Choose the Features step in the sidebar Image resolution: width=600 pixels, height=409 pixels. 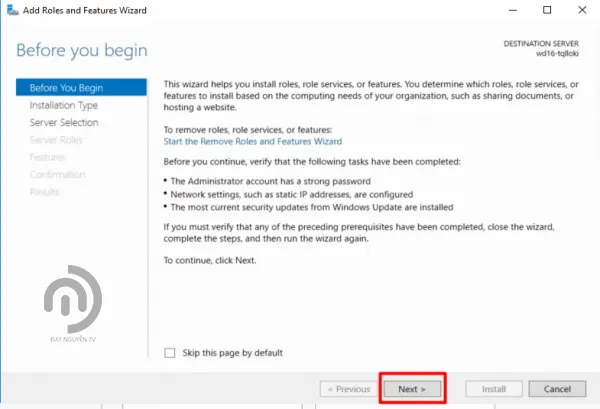point(48,157)
